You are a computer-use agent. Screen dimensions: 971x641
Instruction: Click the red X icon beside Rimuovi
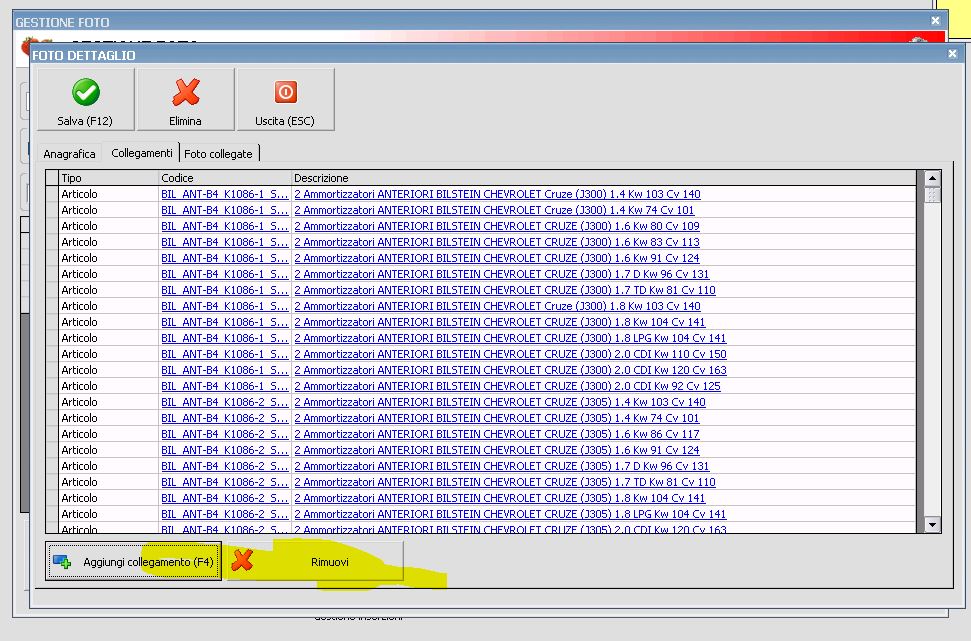click(x=242, y=560)
